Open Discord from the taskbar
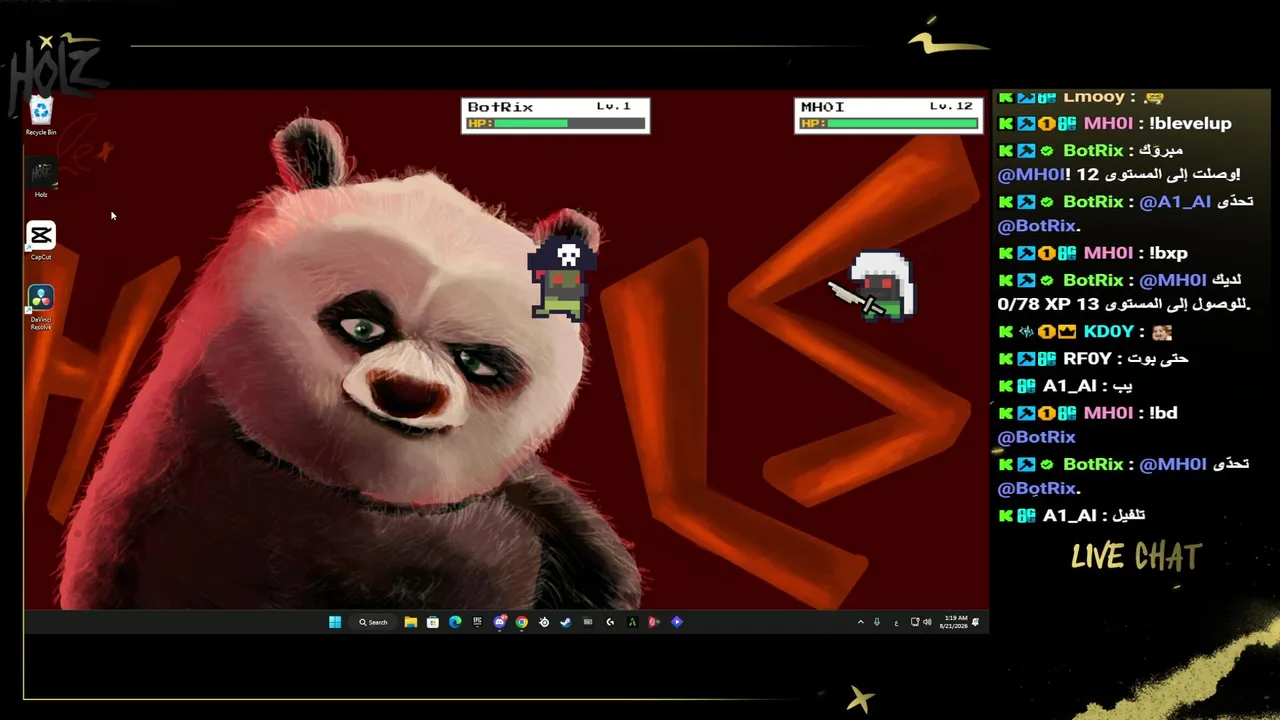This screenshot has width=1280, height=720. (x=500, y=622)
